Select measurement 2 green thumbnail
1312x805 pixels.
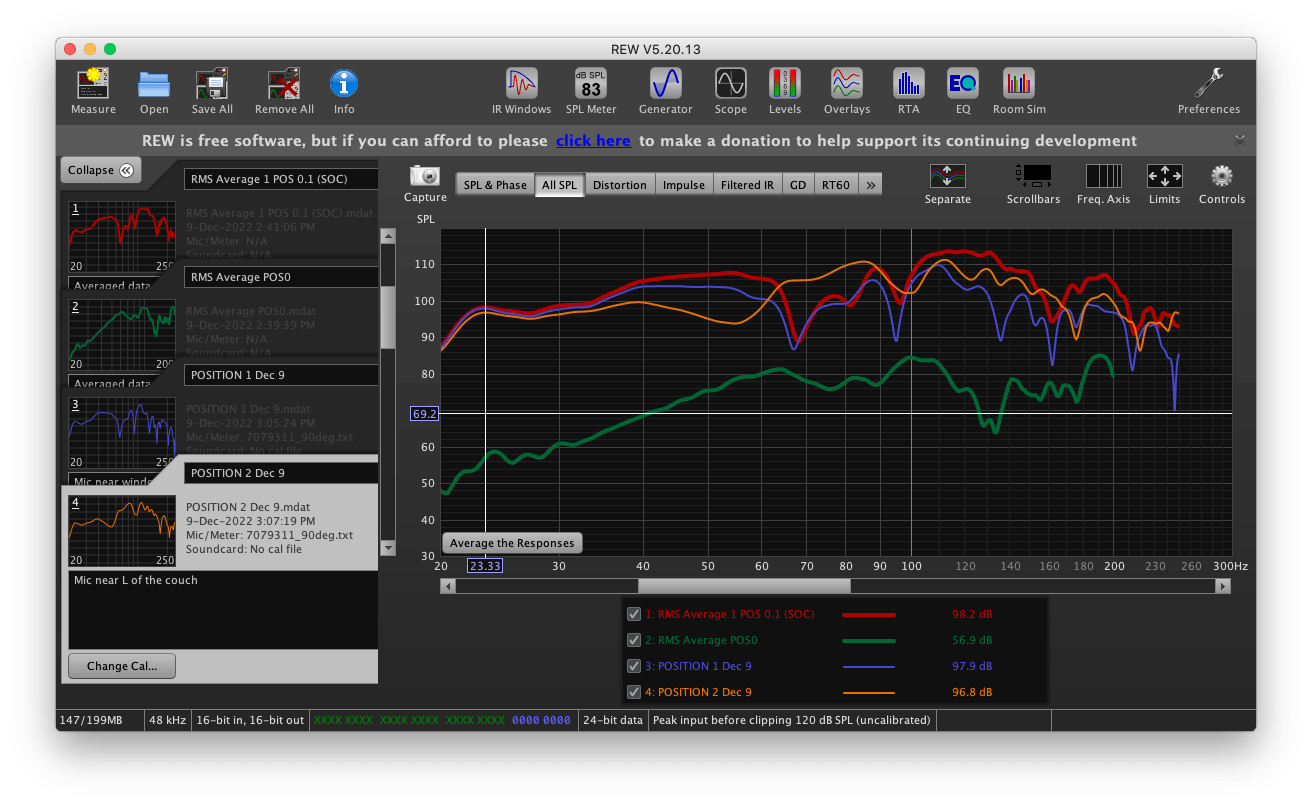[122, 334]
